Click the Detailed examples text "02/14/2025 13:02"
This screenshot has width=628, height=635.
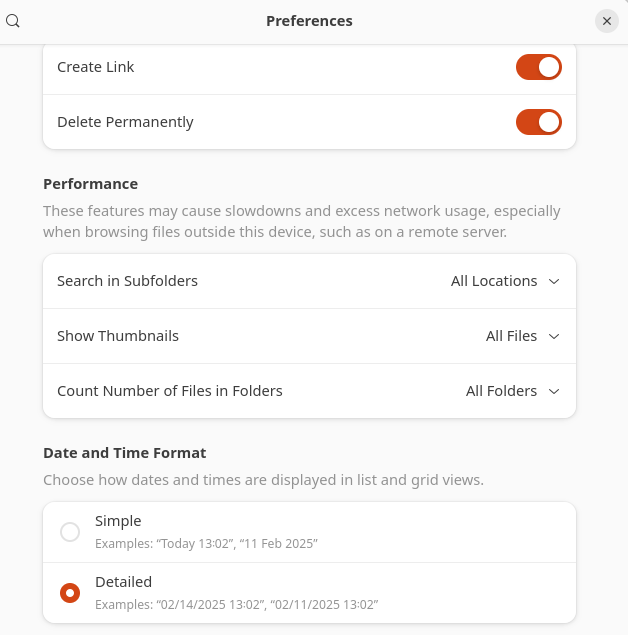(211, 605)
